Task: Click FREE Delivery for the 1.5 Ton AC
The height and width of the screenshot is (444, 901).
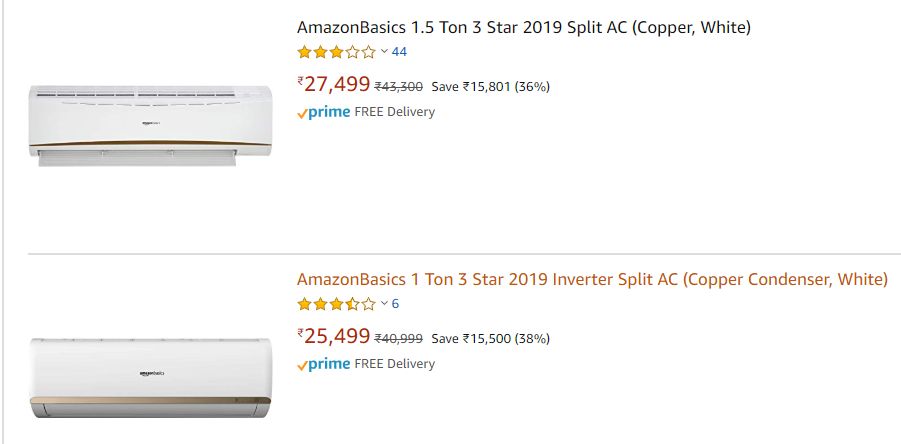Action: point(395,112)
